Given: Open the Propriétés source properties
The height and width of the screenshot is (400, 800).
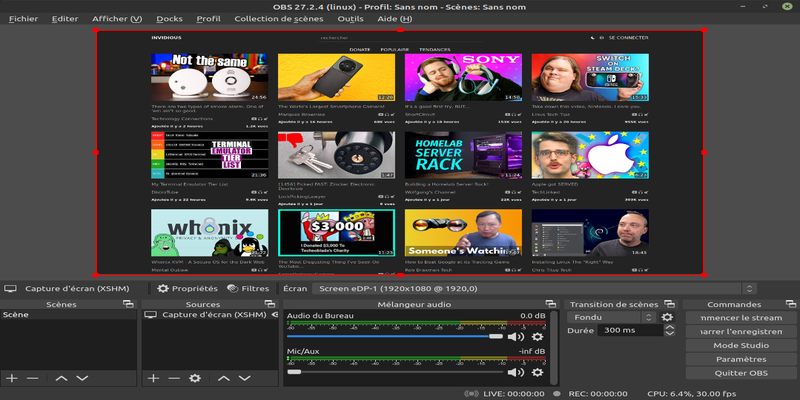Looking at the screenshot, I should pos(187,288).
